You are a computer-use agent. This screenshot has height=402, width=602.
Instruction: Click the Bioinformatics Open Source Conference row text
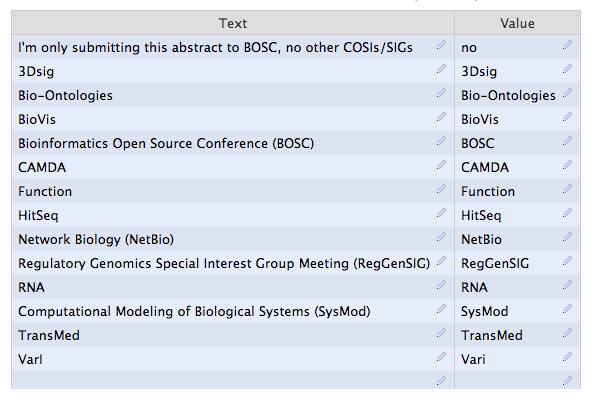click(166, 143)
